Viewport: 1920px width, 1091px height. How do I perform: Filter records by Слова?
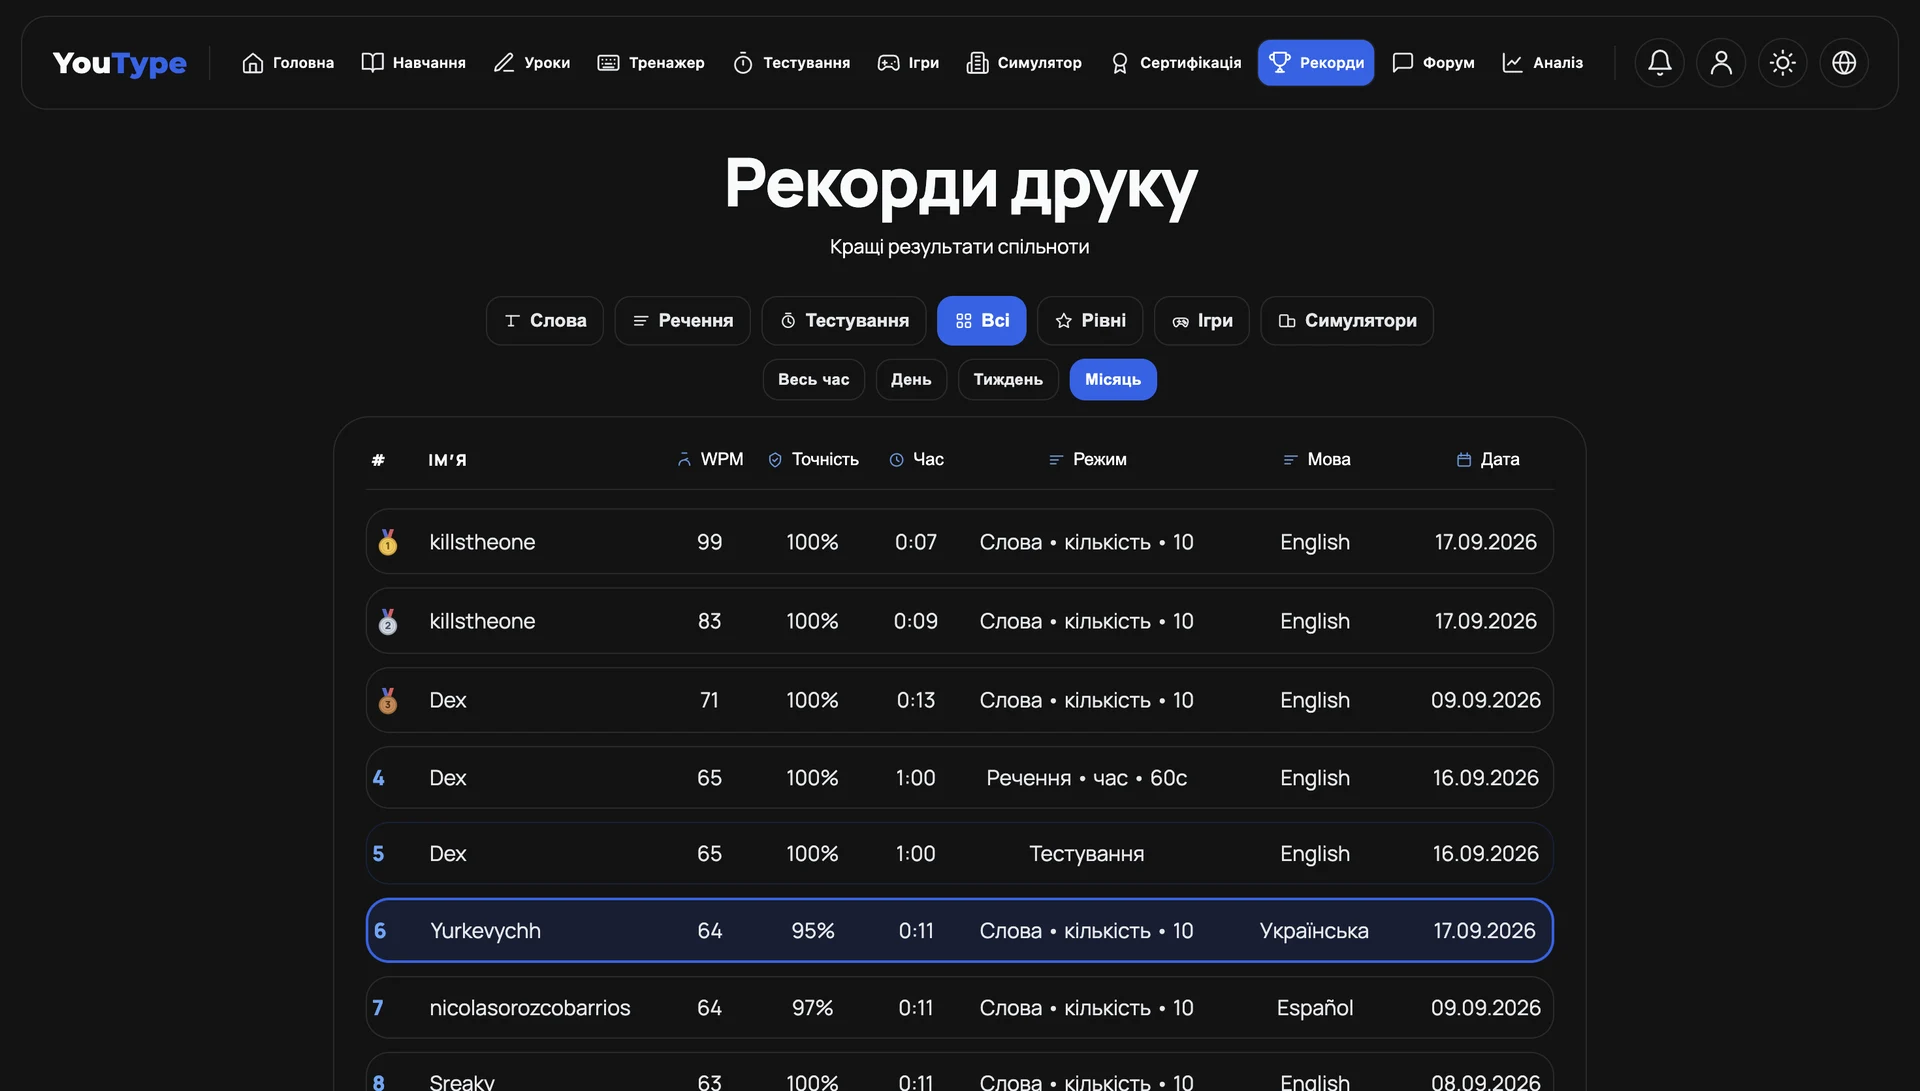(x=545, y=321)
